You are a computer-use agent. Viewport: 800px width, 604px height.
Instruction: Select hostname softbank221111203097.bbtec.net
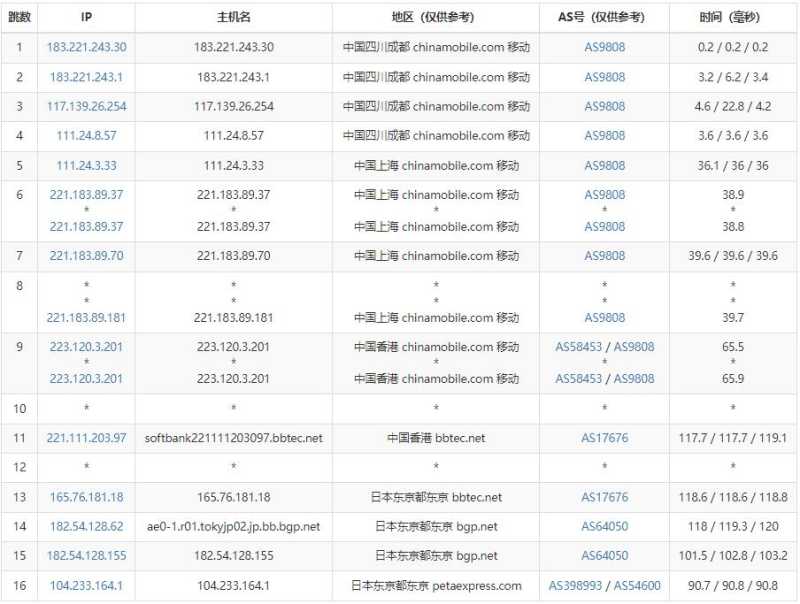click(234, 438)
